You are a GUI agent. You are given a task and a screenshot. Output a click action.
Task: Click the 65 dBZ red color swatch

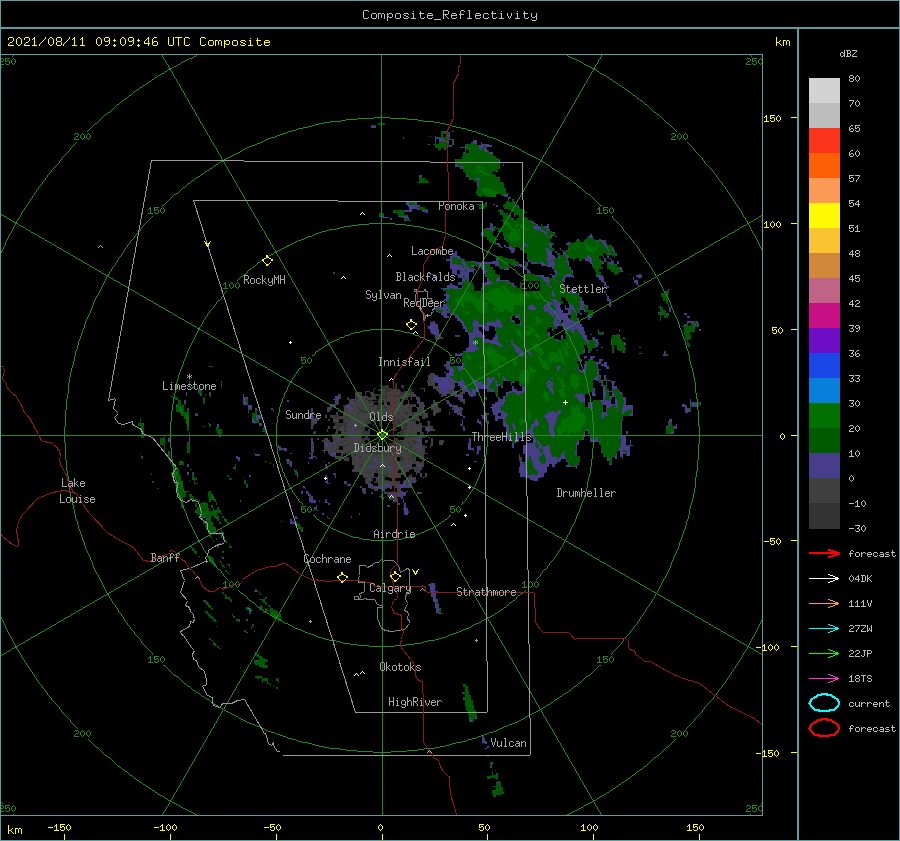point(824,140)
